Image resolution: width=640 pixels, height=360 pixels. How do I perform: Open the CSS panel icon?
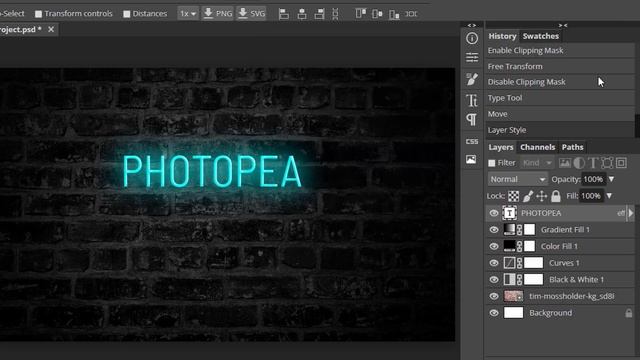tap(472, 141)
